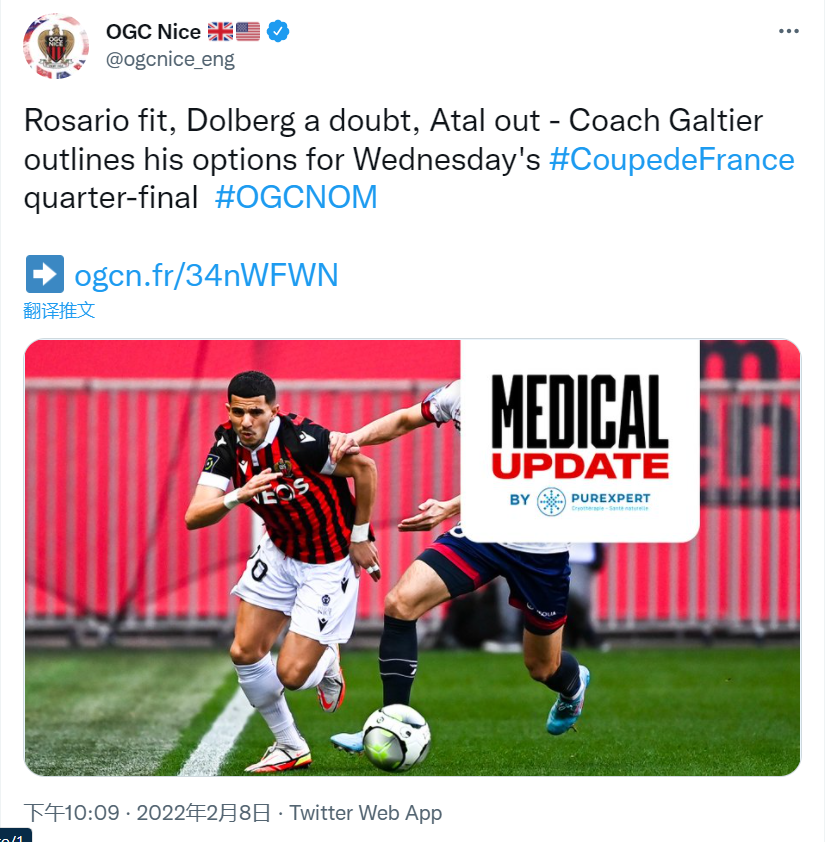Follow the ogcn.fr/34nWFWN link
The width and height of the screenshot is (825, 842).
coord(206,275)
